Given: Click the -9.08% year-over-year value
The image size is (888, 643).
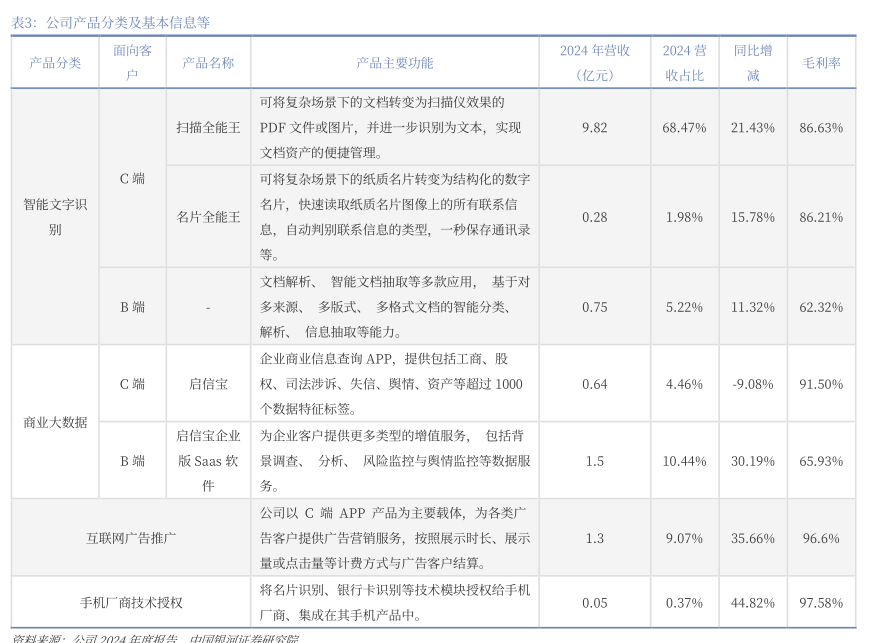Looking at the screenshot, I should (752, 384).
